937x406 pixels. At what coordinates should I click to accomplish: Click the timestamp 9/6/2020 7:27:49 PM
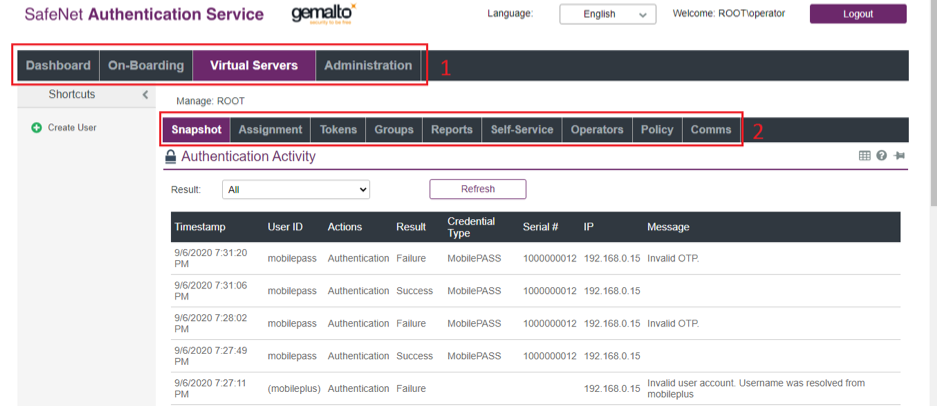[x=210, y=356]
